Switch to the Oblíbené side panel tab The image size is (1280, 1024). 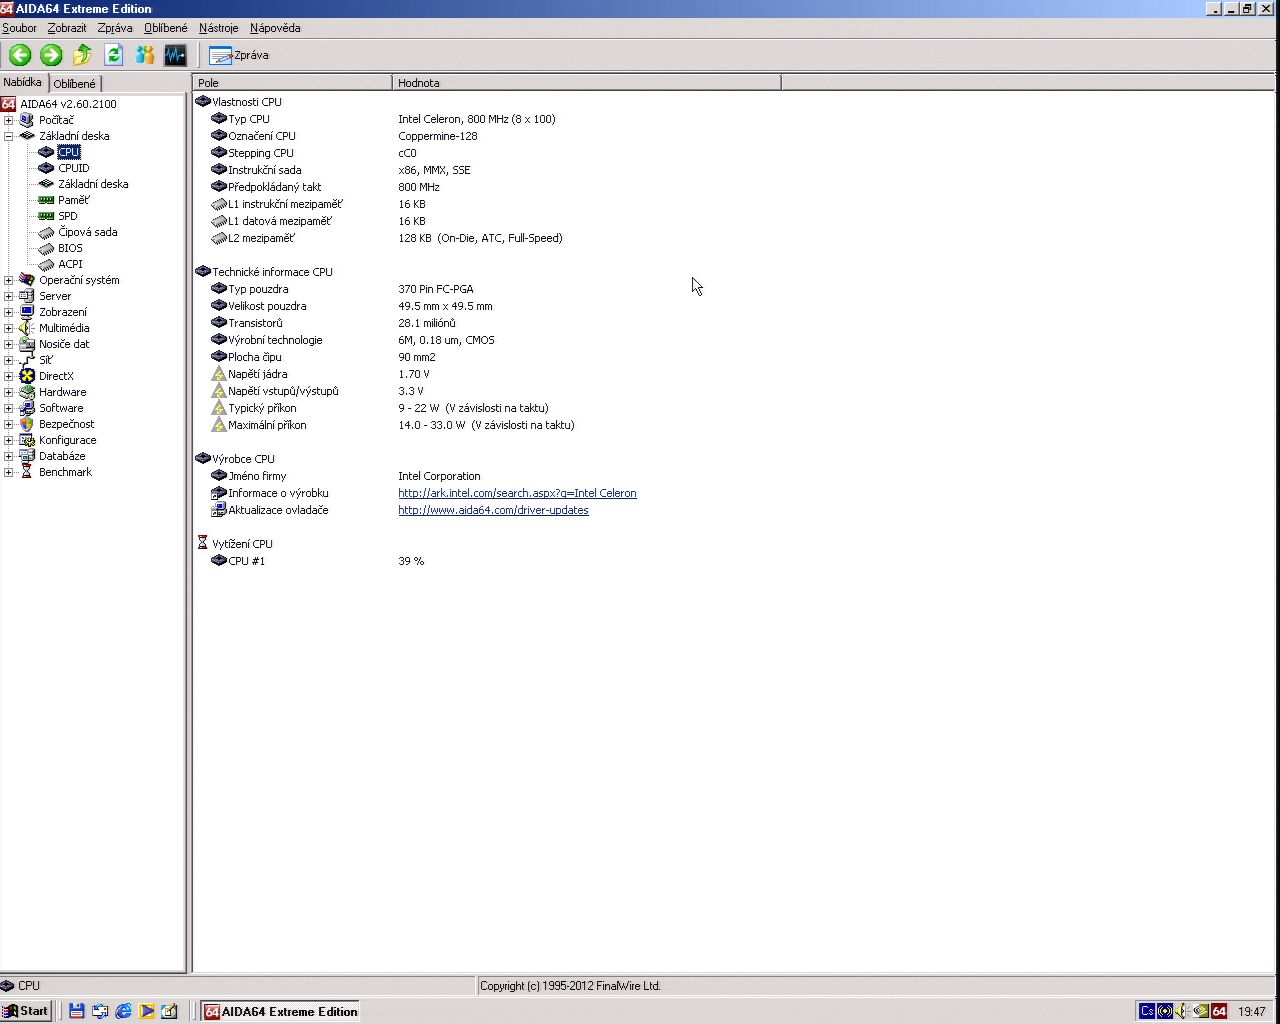75,84
